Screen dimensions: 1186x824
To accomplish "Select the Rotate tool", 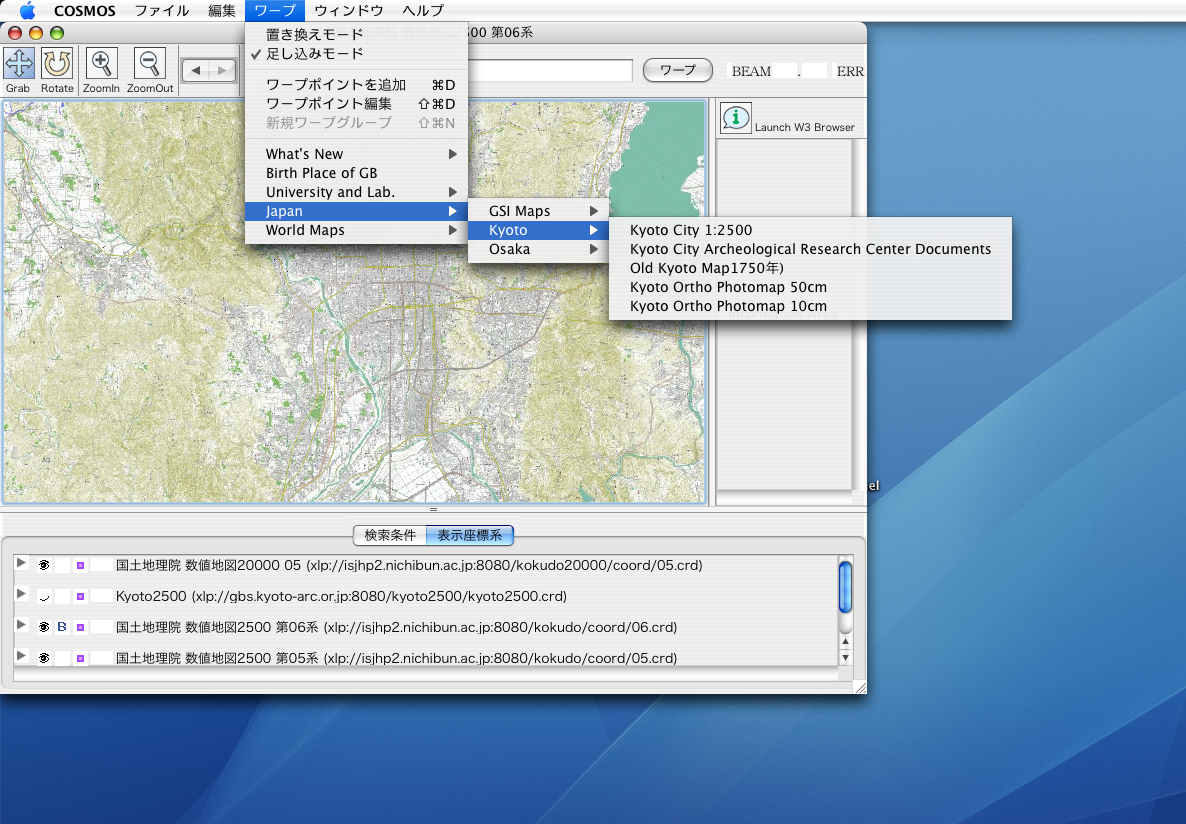I will [57, 65].
